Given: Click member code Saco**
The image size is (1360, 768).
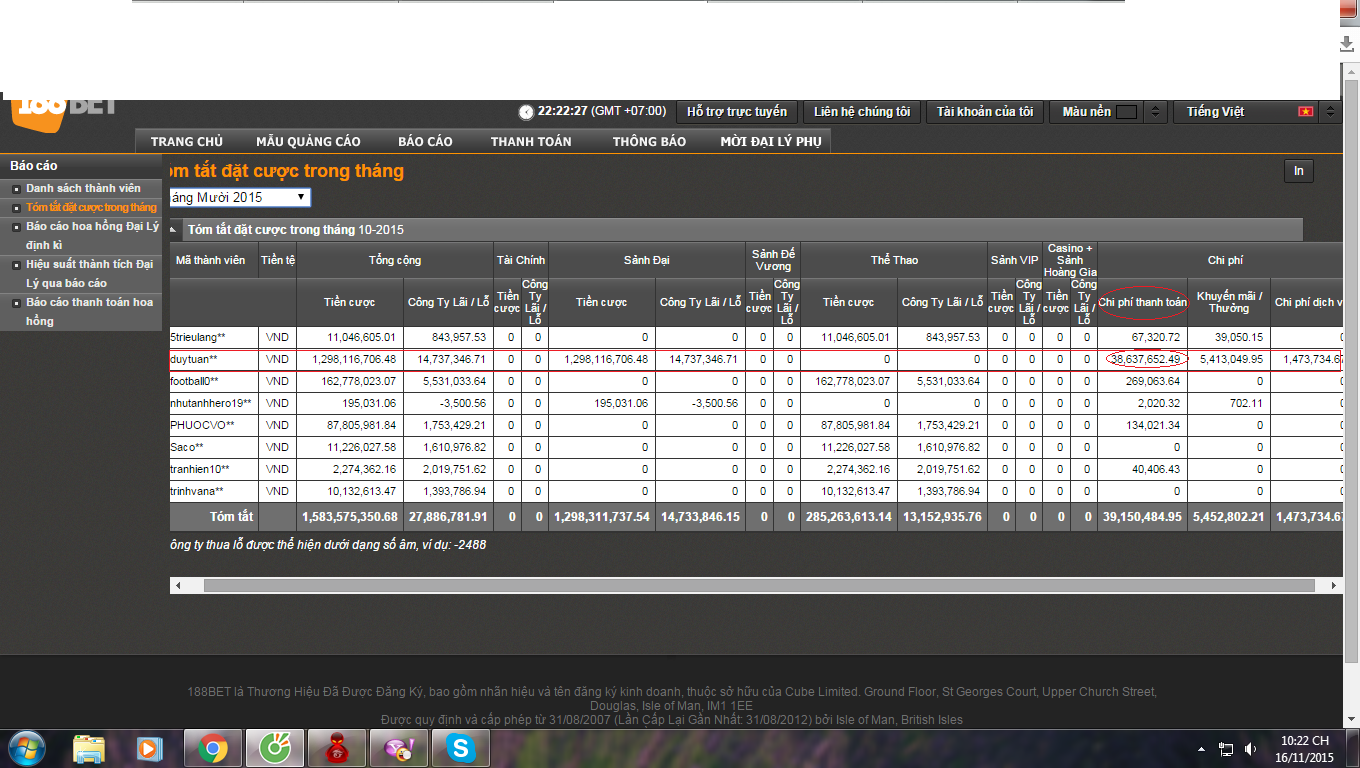Looking at the screenshot, I should (x=184, y=448).
